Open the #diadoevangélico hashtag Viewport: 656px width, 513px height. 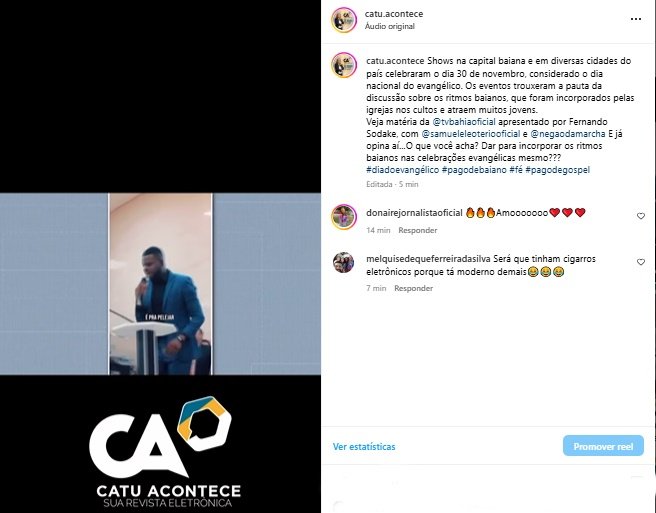(x=402, y=170)
